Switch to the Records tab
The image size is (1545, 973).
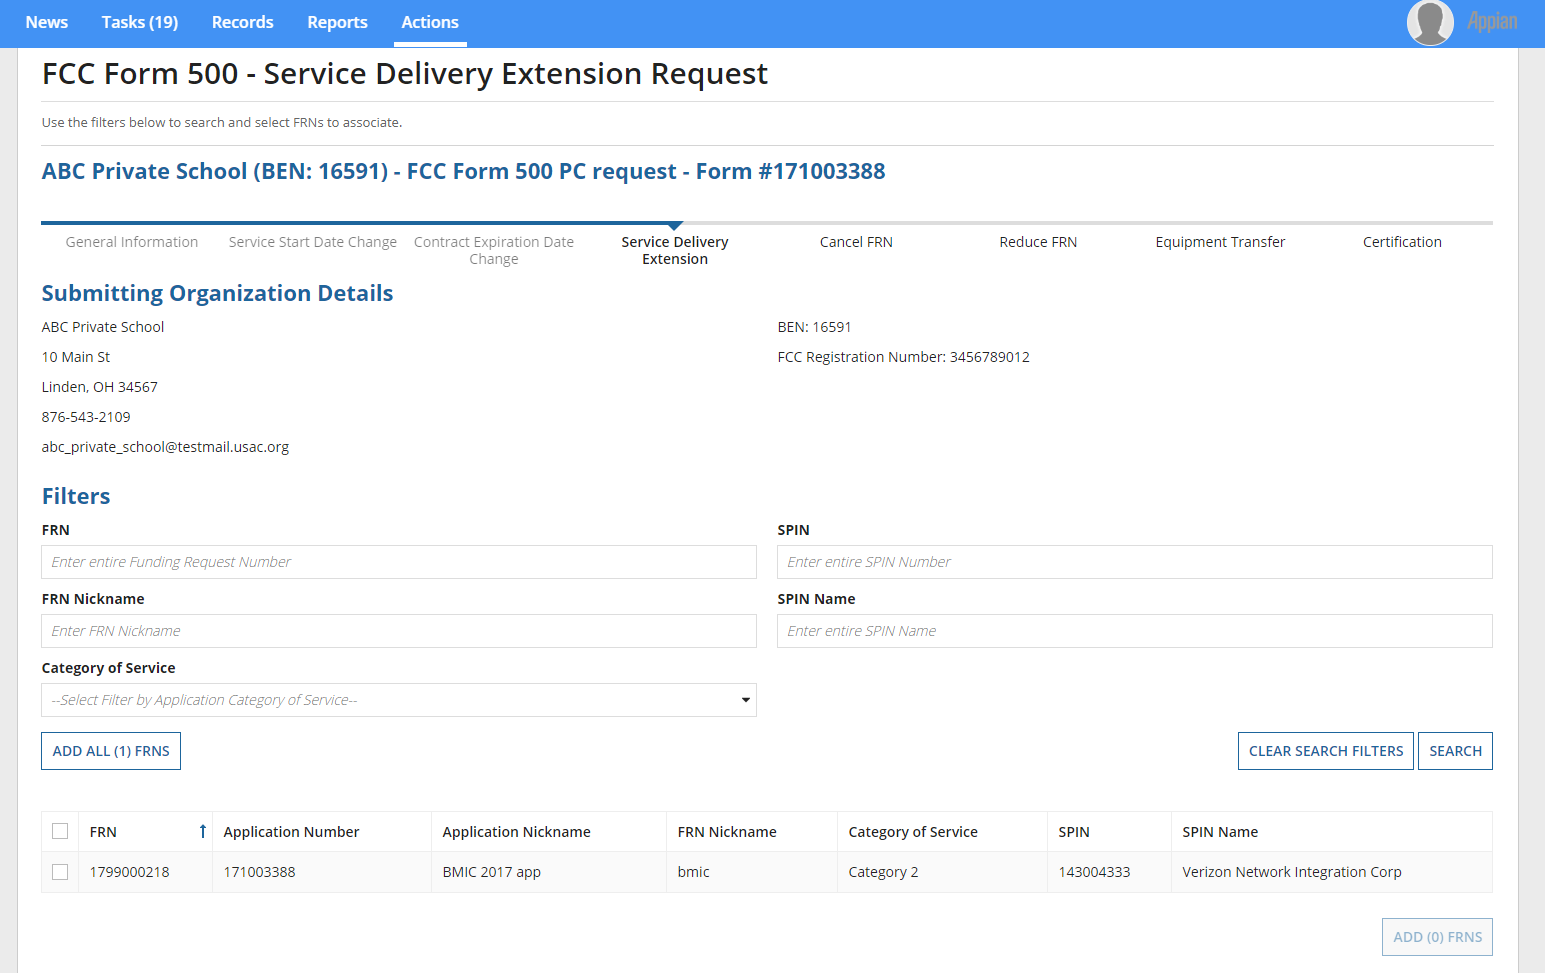coord(243,22)
